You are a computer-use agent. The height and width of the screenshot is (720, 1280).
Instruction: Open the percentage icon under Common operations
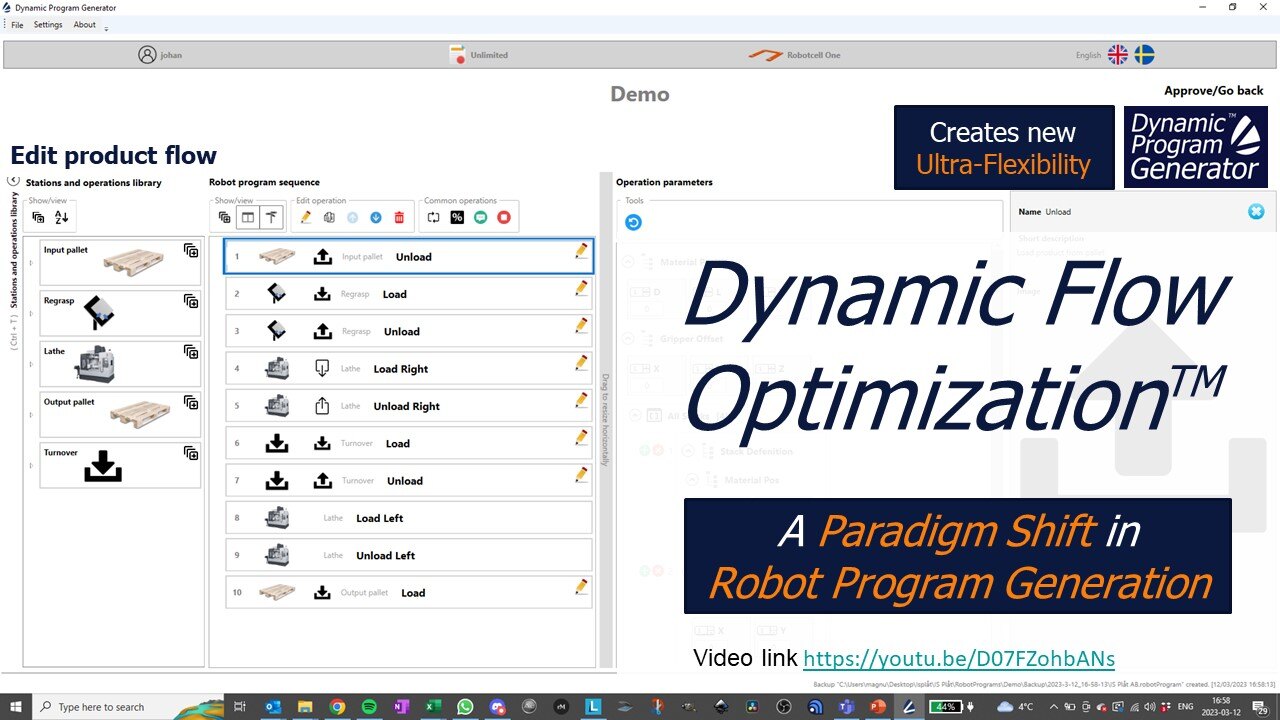point(455,217)
